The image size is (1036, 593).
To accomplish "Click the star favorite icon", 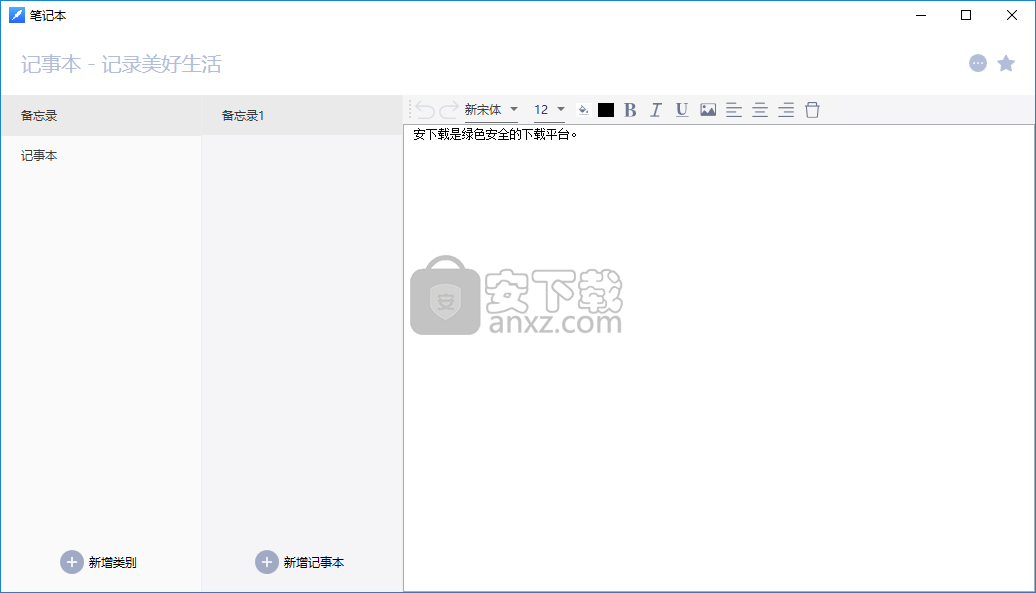I will 1006,63.
